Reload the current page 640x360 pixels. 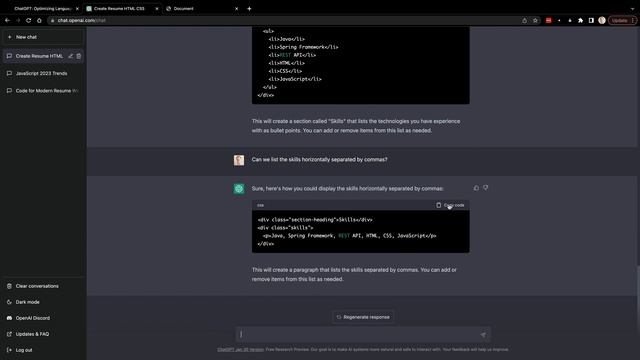click(29, 20)
